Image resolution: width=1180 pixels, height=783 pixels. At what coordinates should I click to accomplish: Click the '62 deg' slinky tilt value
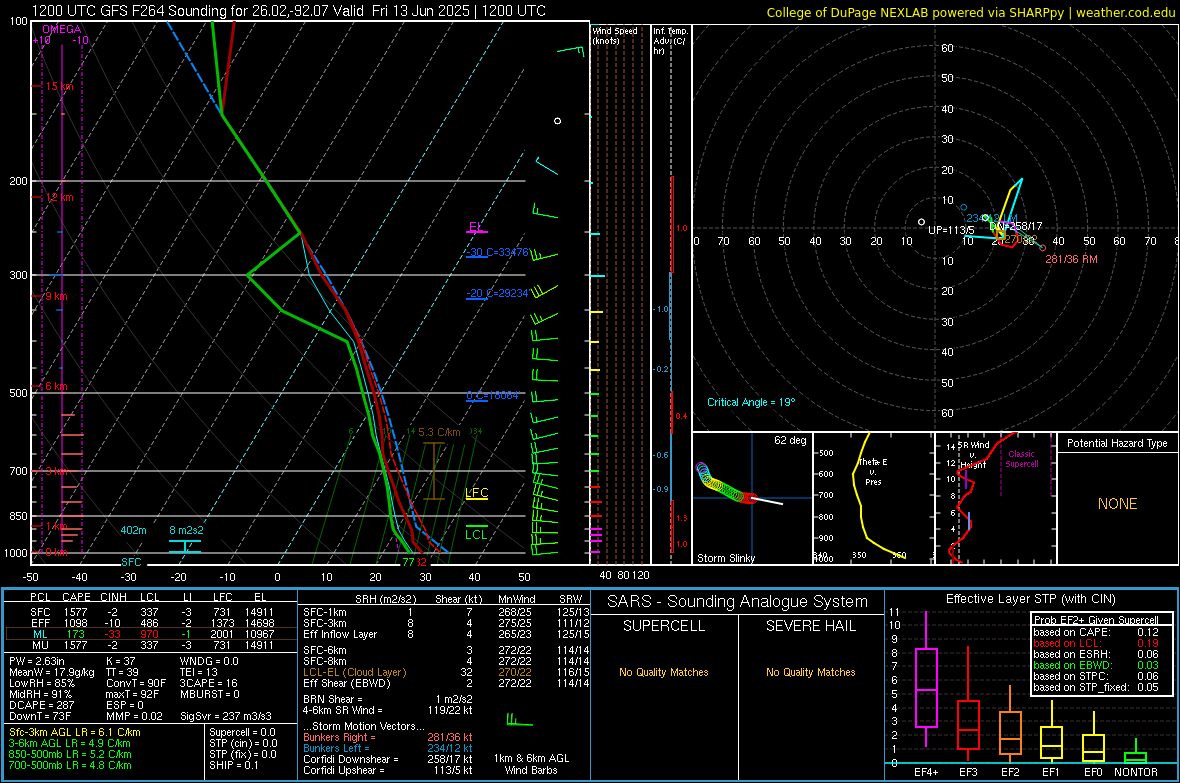[790, 440]
